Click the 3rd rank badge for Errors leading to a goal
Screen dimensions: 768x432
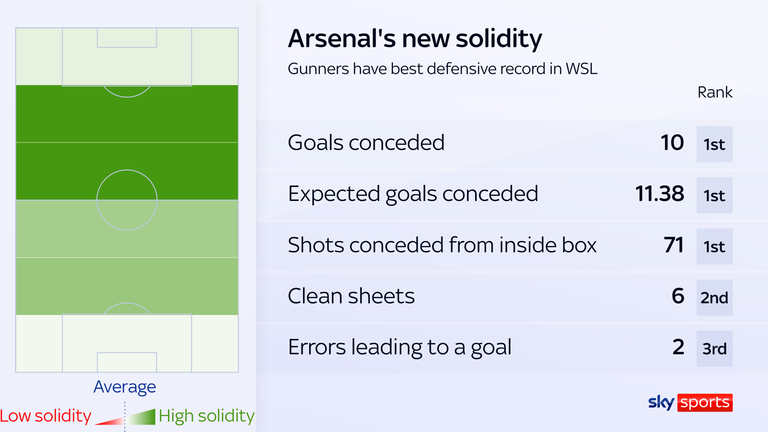[x=714, y=348]
